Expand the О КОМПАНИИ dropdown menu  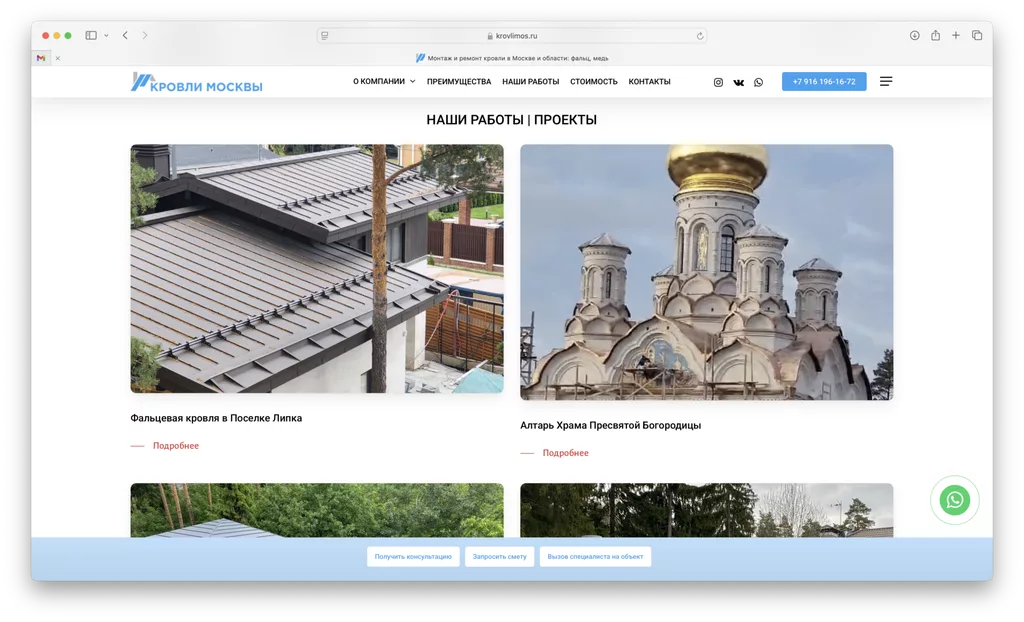click(x=384, y=82)
